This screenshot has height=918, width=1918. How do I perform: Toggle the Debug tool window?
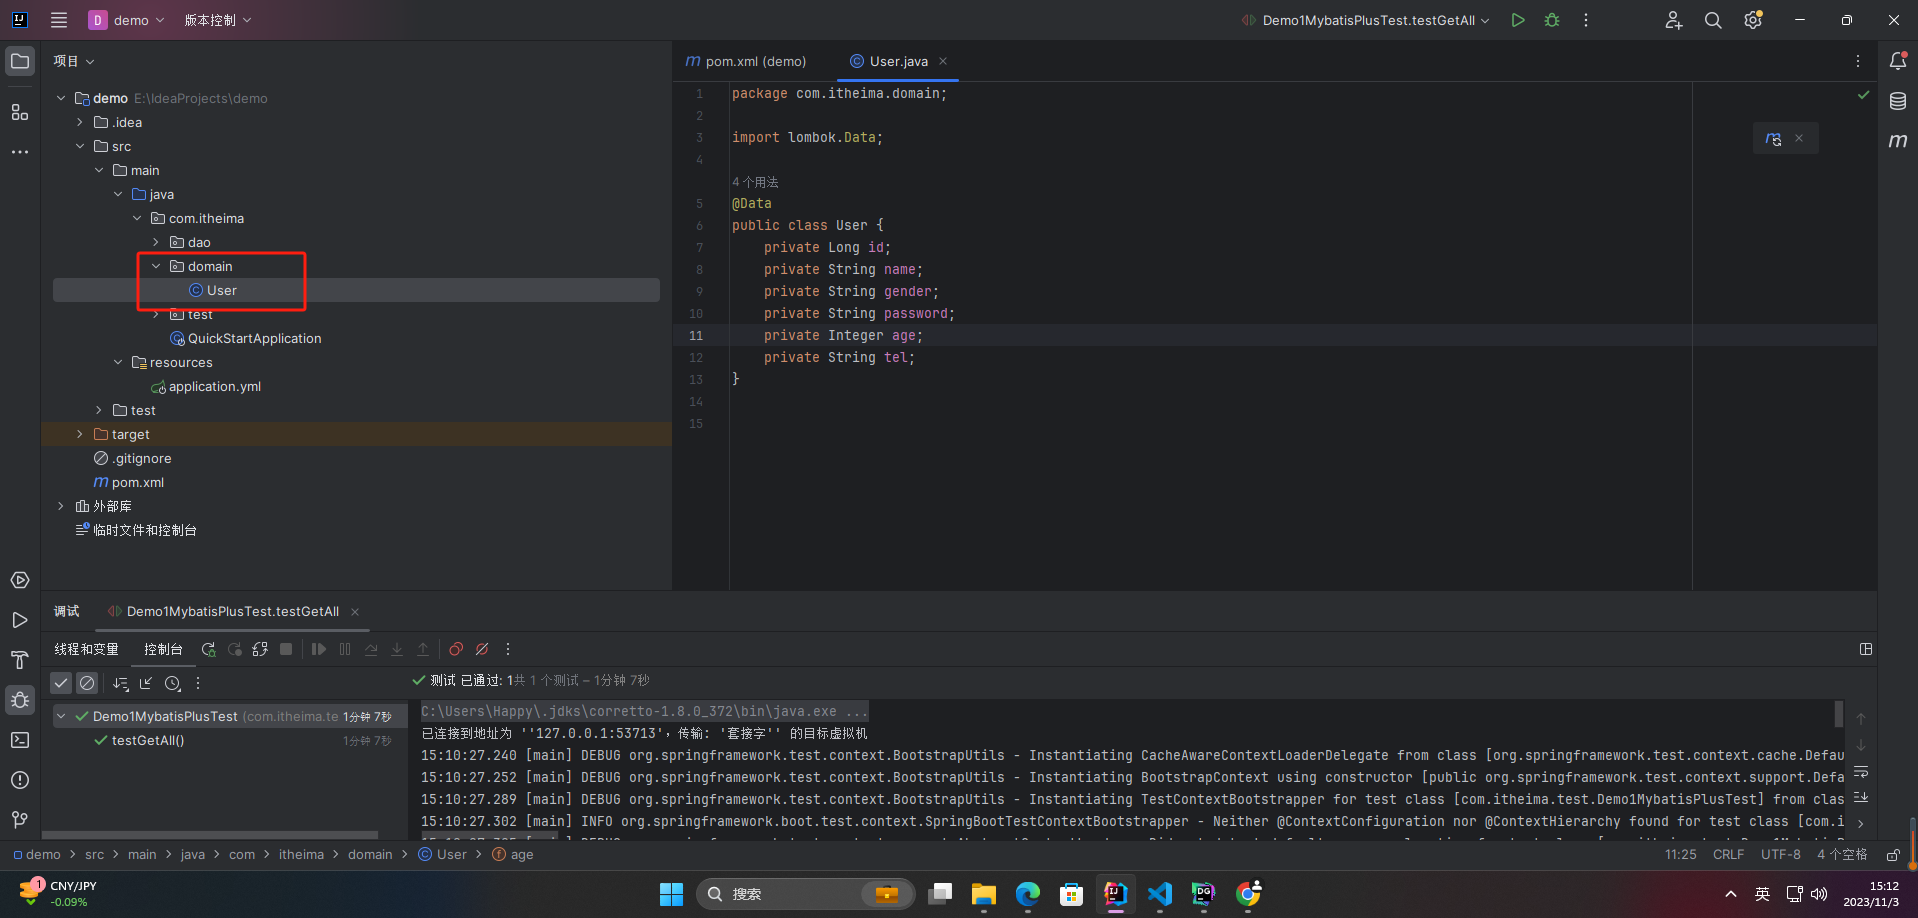(x=20, y=700)
